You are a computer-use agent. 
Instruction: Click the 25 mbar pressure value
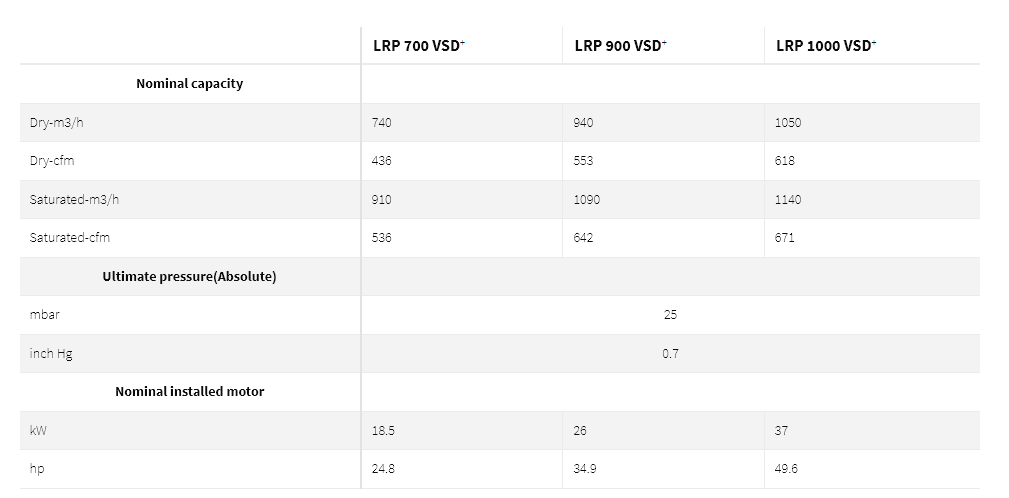point(670,315)
